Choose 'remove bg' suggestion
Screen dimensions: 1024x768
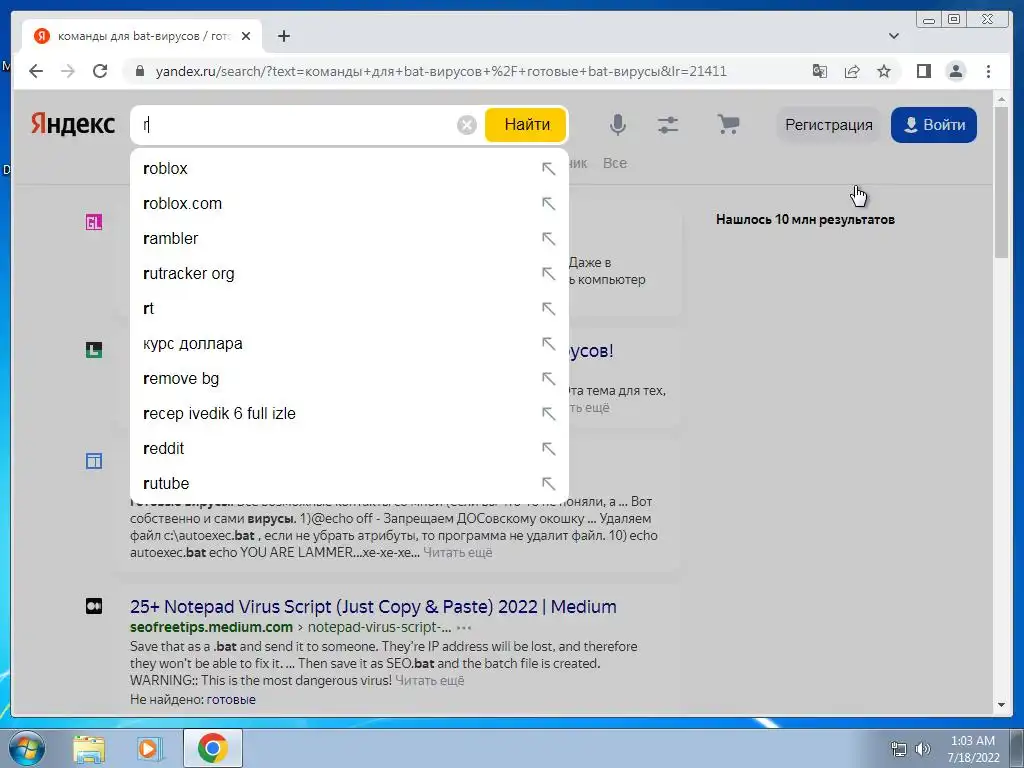[x=349, y=379]
